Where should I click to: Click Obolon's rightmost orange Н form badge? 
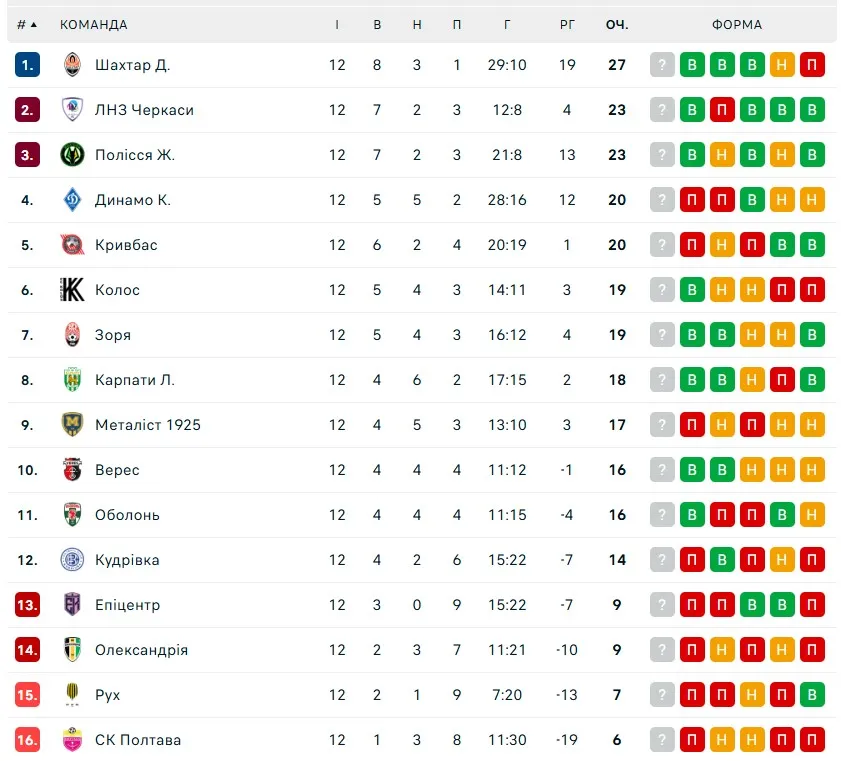813,515
